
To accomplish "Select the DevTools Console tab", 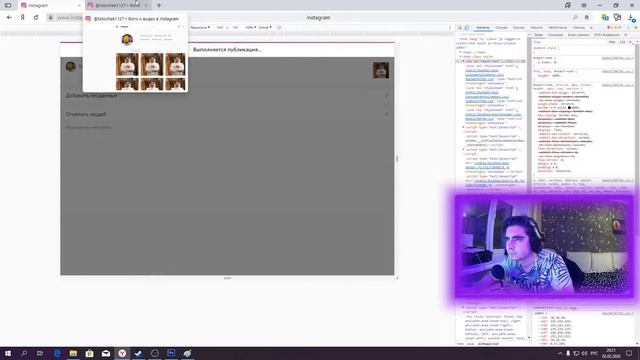I will [501, 27].
